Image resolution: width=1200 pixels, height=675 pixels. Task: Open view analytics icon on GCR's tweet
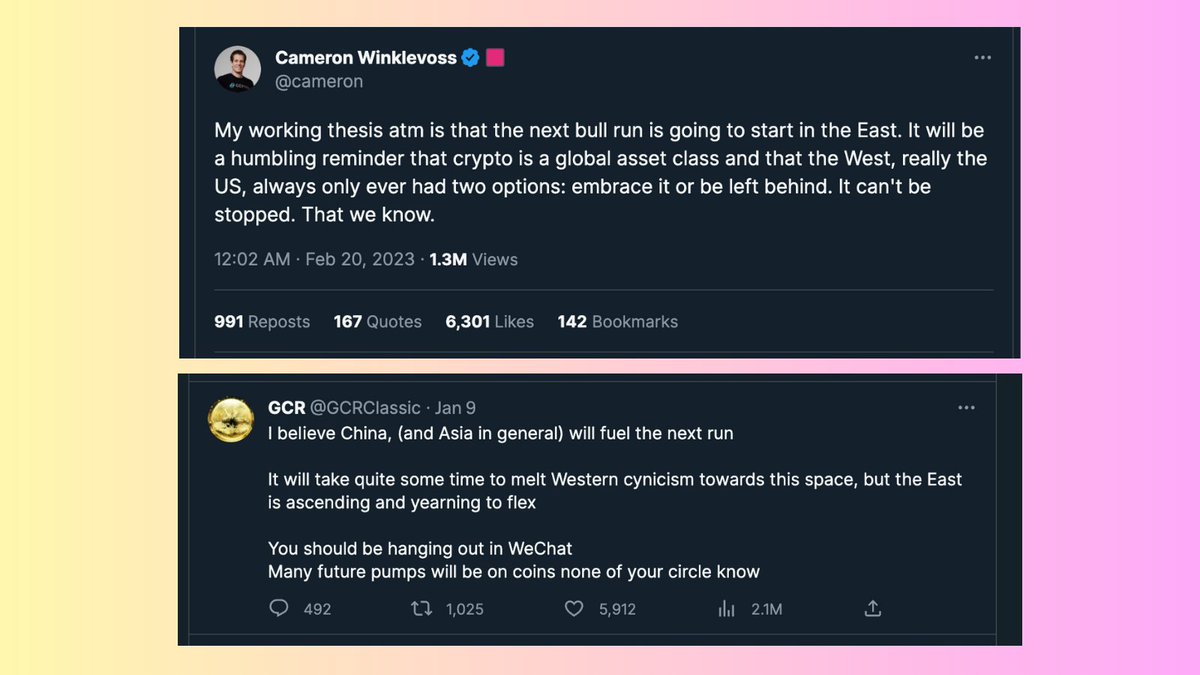[727, 608]
